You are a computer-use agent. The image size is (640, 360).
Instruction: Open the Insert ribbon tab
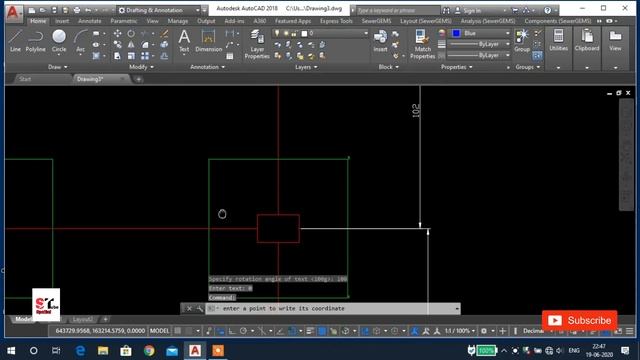pyautogui.click(x=62, y=21)
